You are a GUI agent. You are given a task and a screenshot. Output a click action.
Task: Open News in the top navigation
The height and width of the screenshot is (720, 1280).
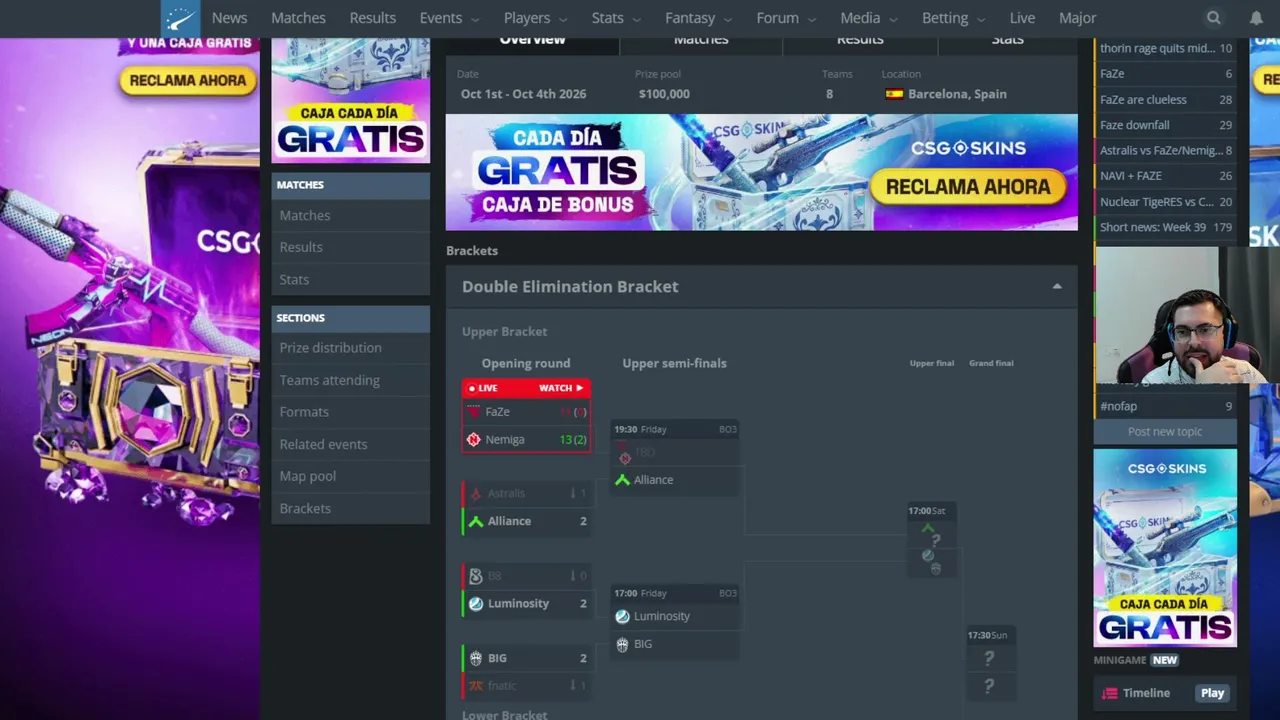[x=229, y=18]
